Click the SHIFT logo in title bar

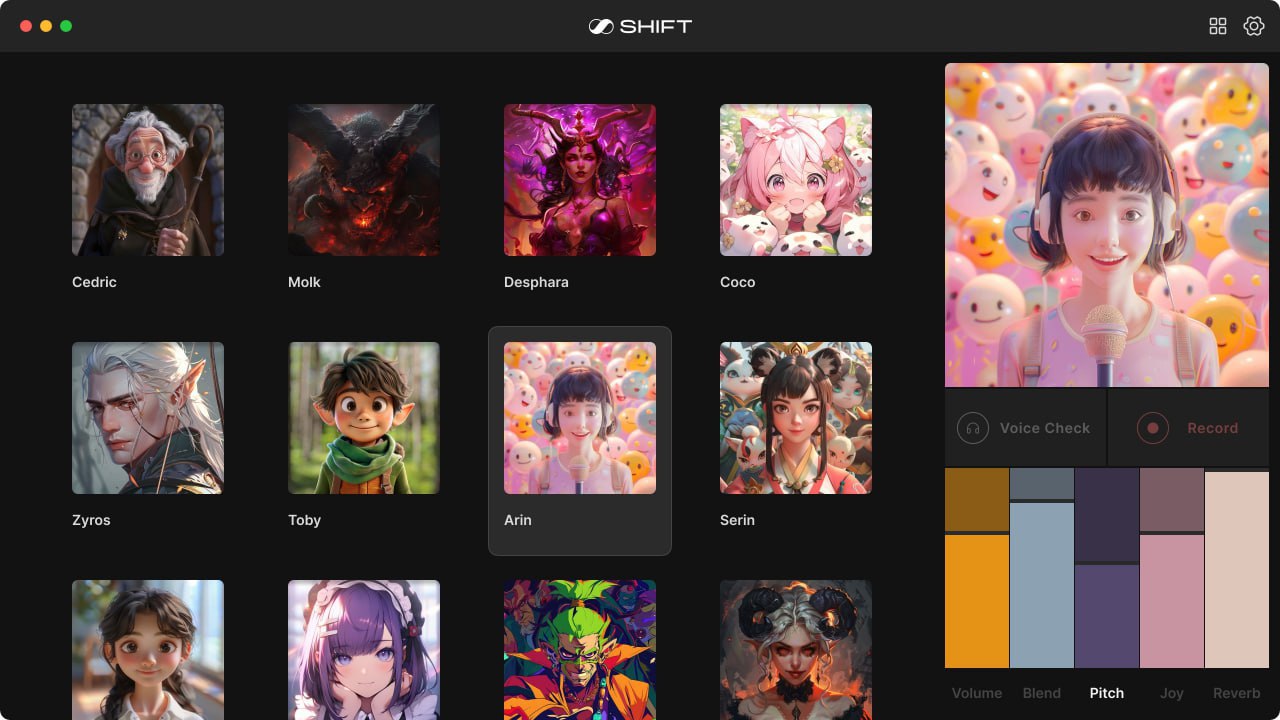click(x=640, y=27)
